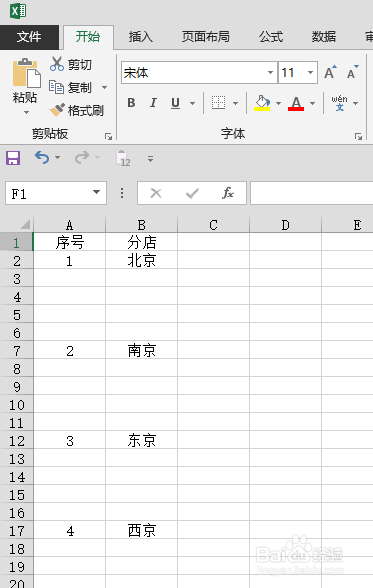
Task: Open the 公式 ribbon tab
Action: [x=271, y=37]
